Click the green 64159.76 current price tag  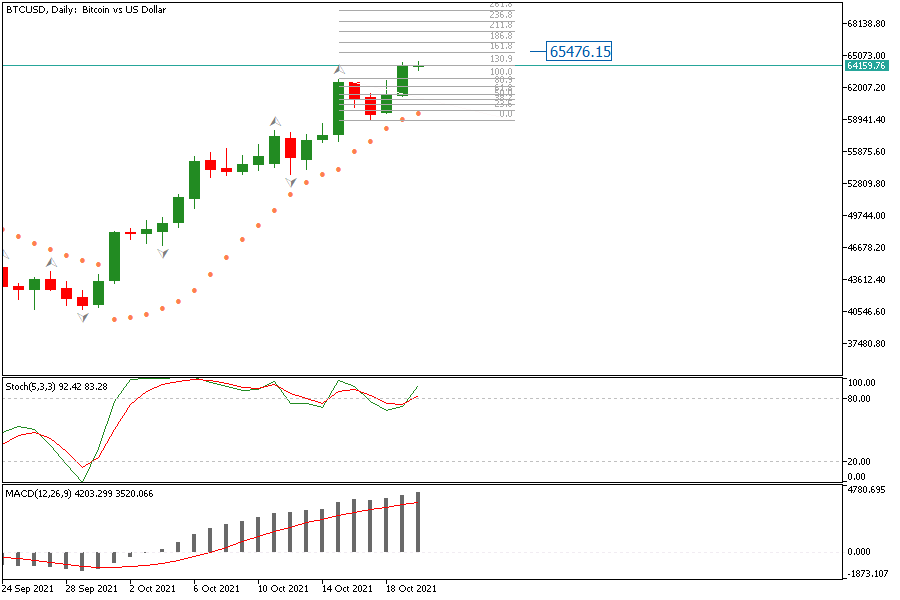tap(866, 66)
